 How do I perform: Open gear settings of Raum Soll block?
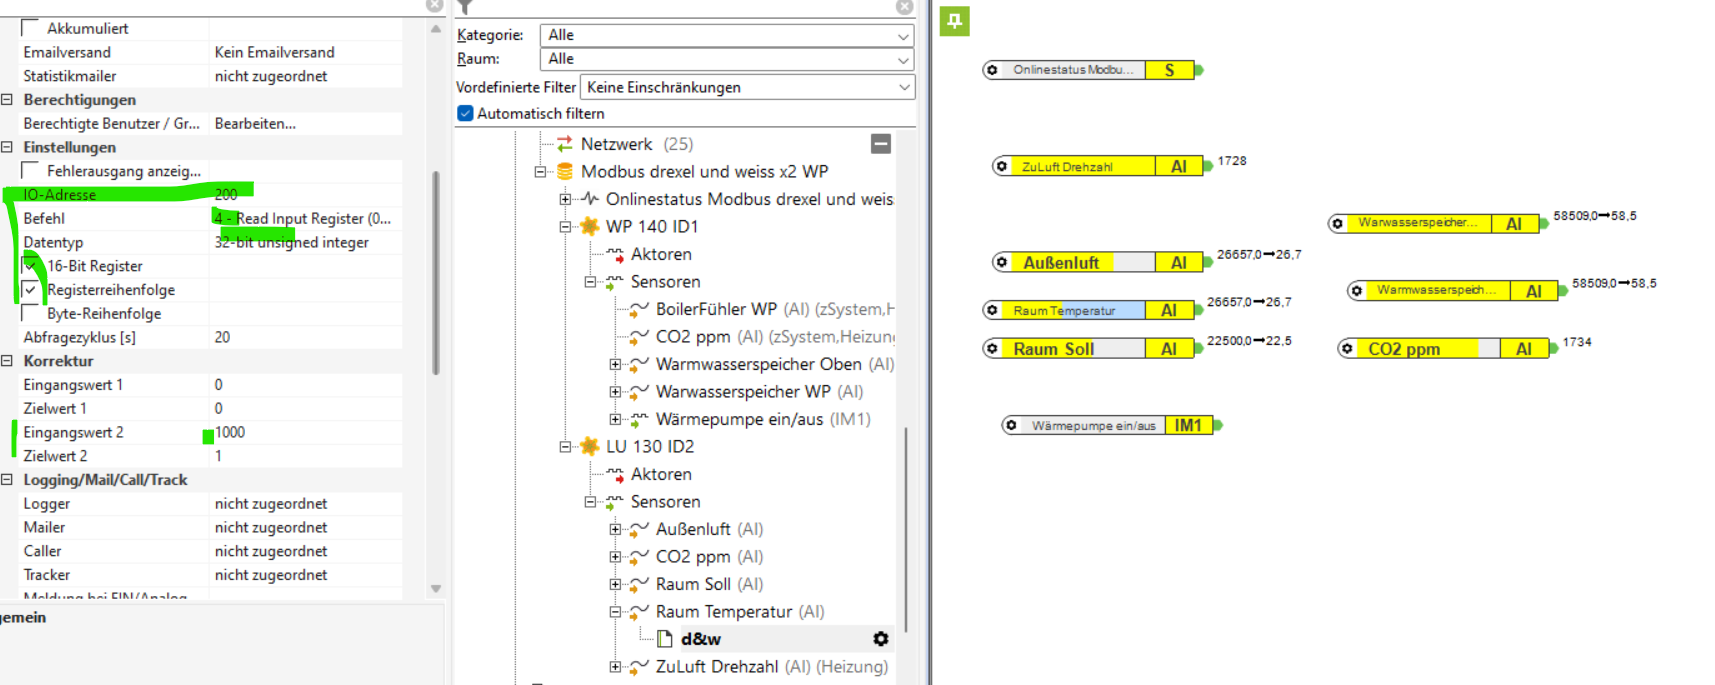coord(992,348)
